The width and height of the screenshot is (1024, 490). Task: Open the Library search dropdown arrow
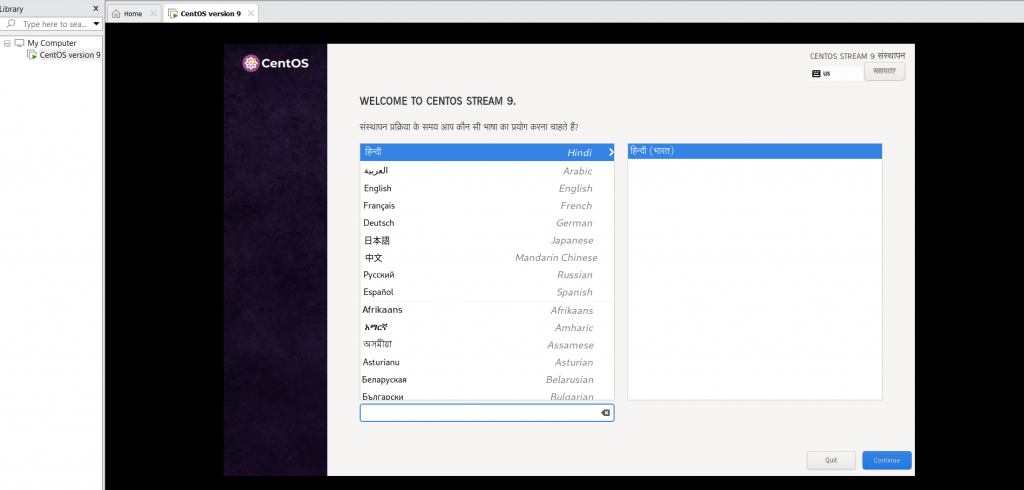[96, 24]
